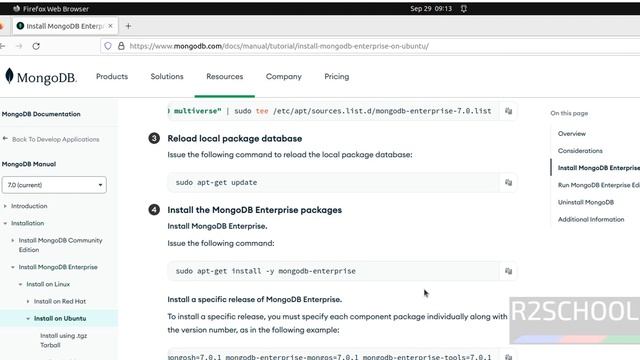Open the Resources menu
The width and height of the screenshot is (640, 360).
(224, 76)
